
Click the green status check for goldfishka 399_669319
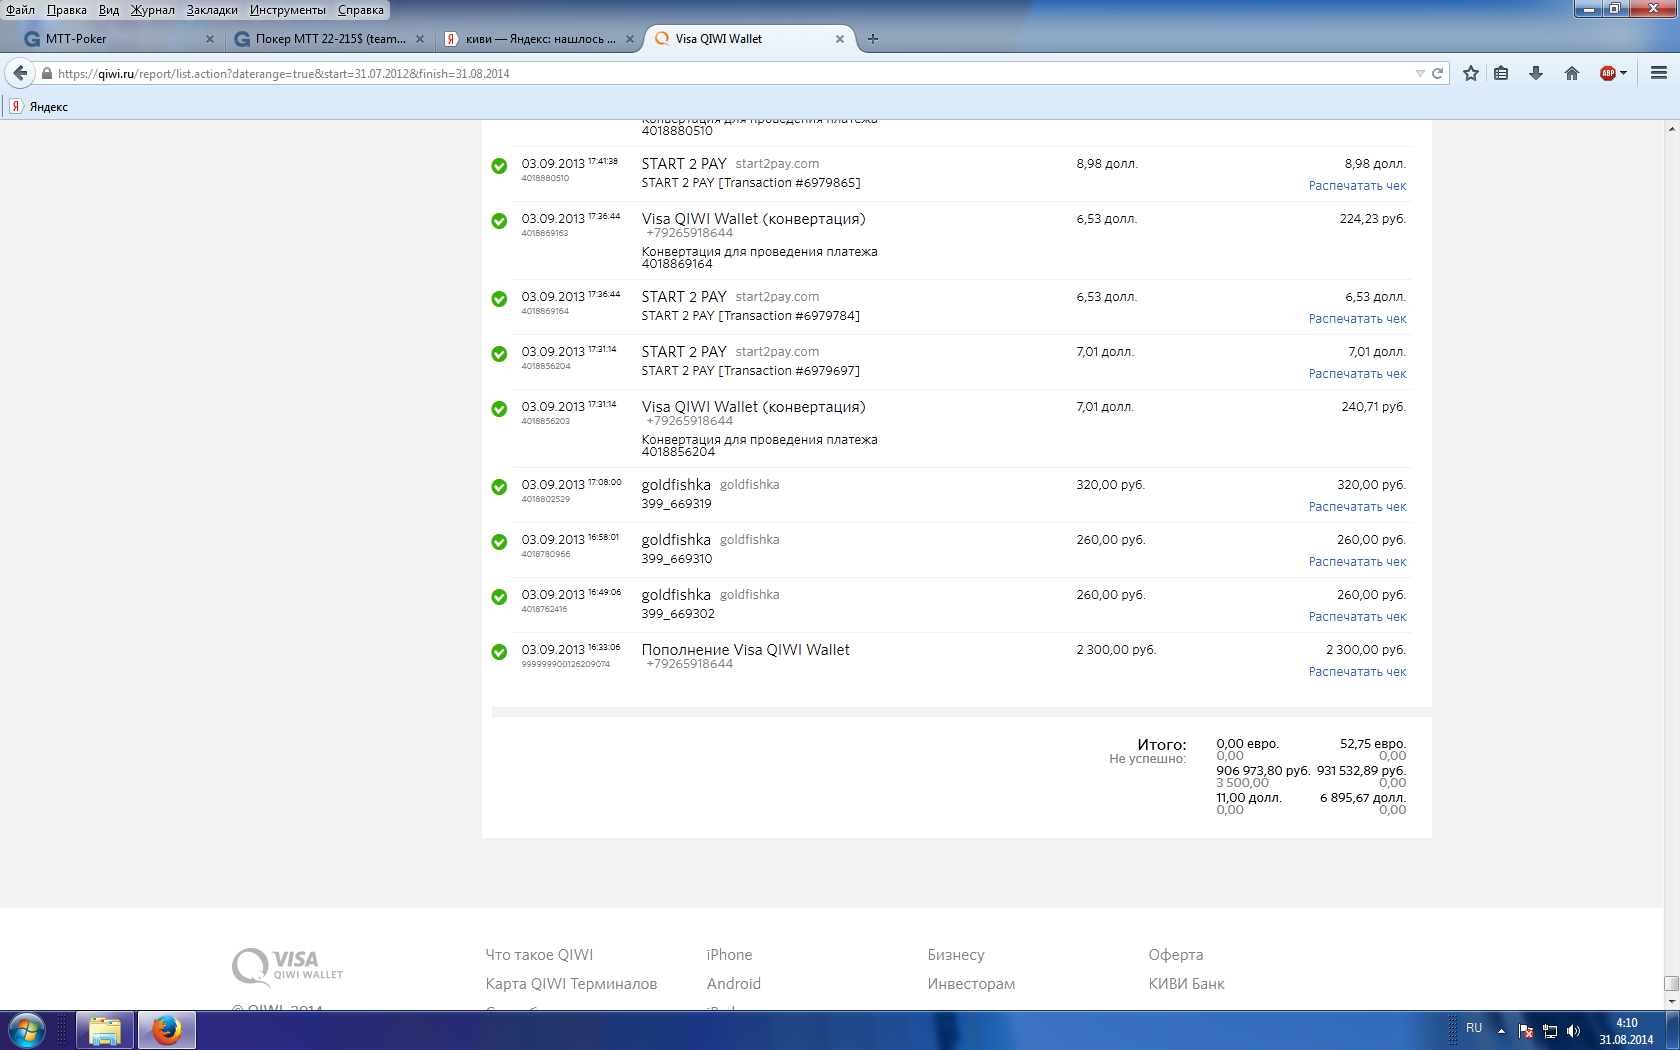coord(499,487)
